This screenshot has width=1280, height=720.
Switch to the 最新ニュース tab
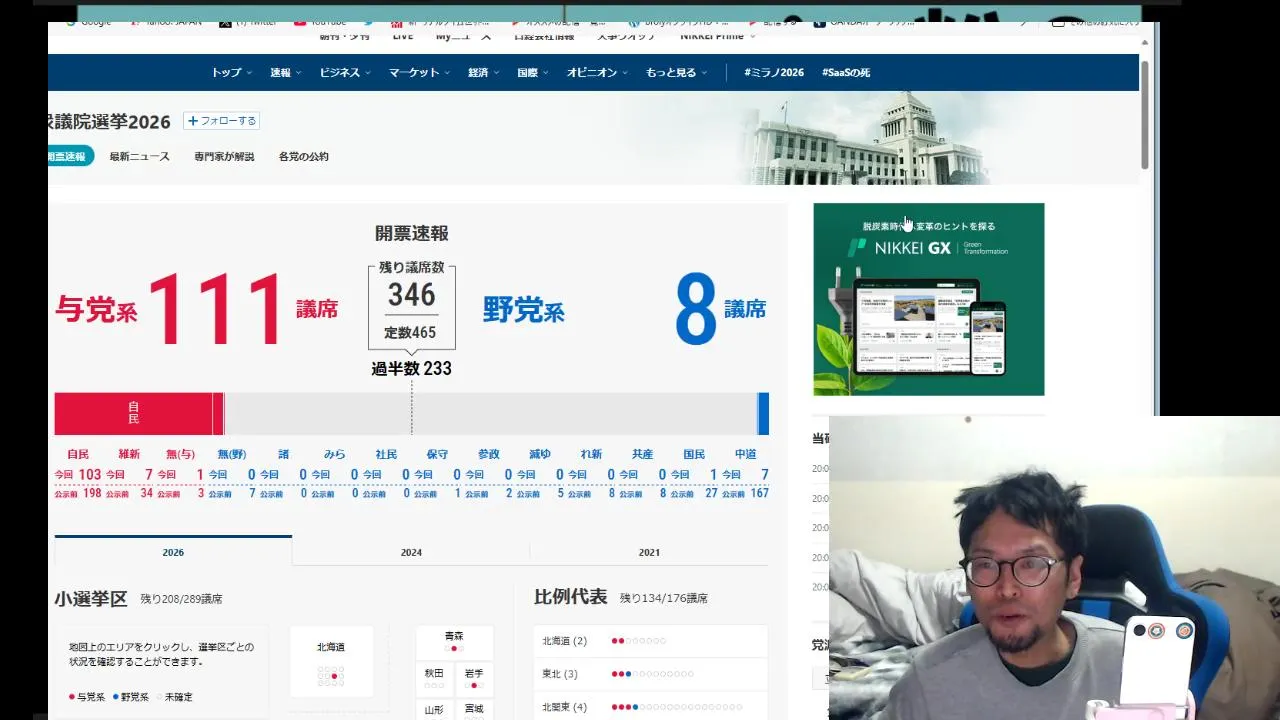pos(140,156)
